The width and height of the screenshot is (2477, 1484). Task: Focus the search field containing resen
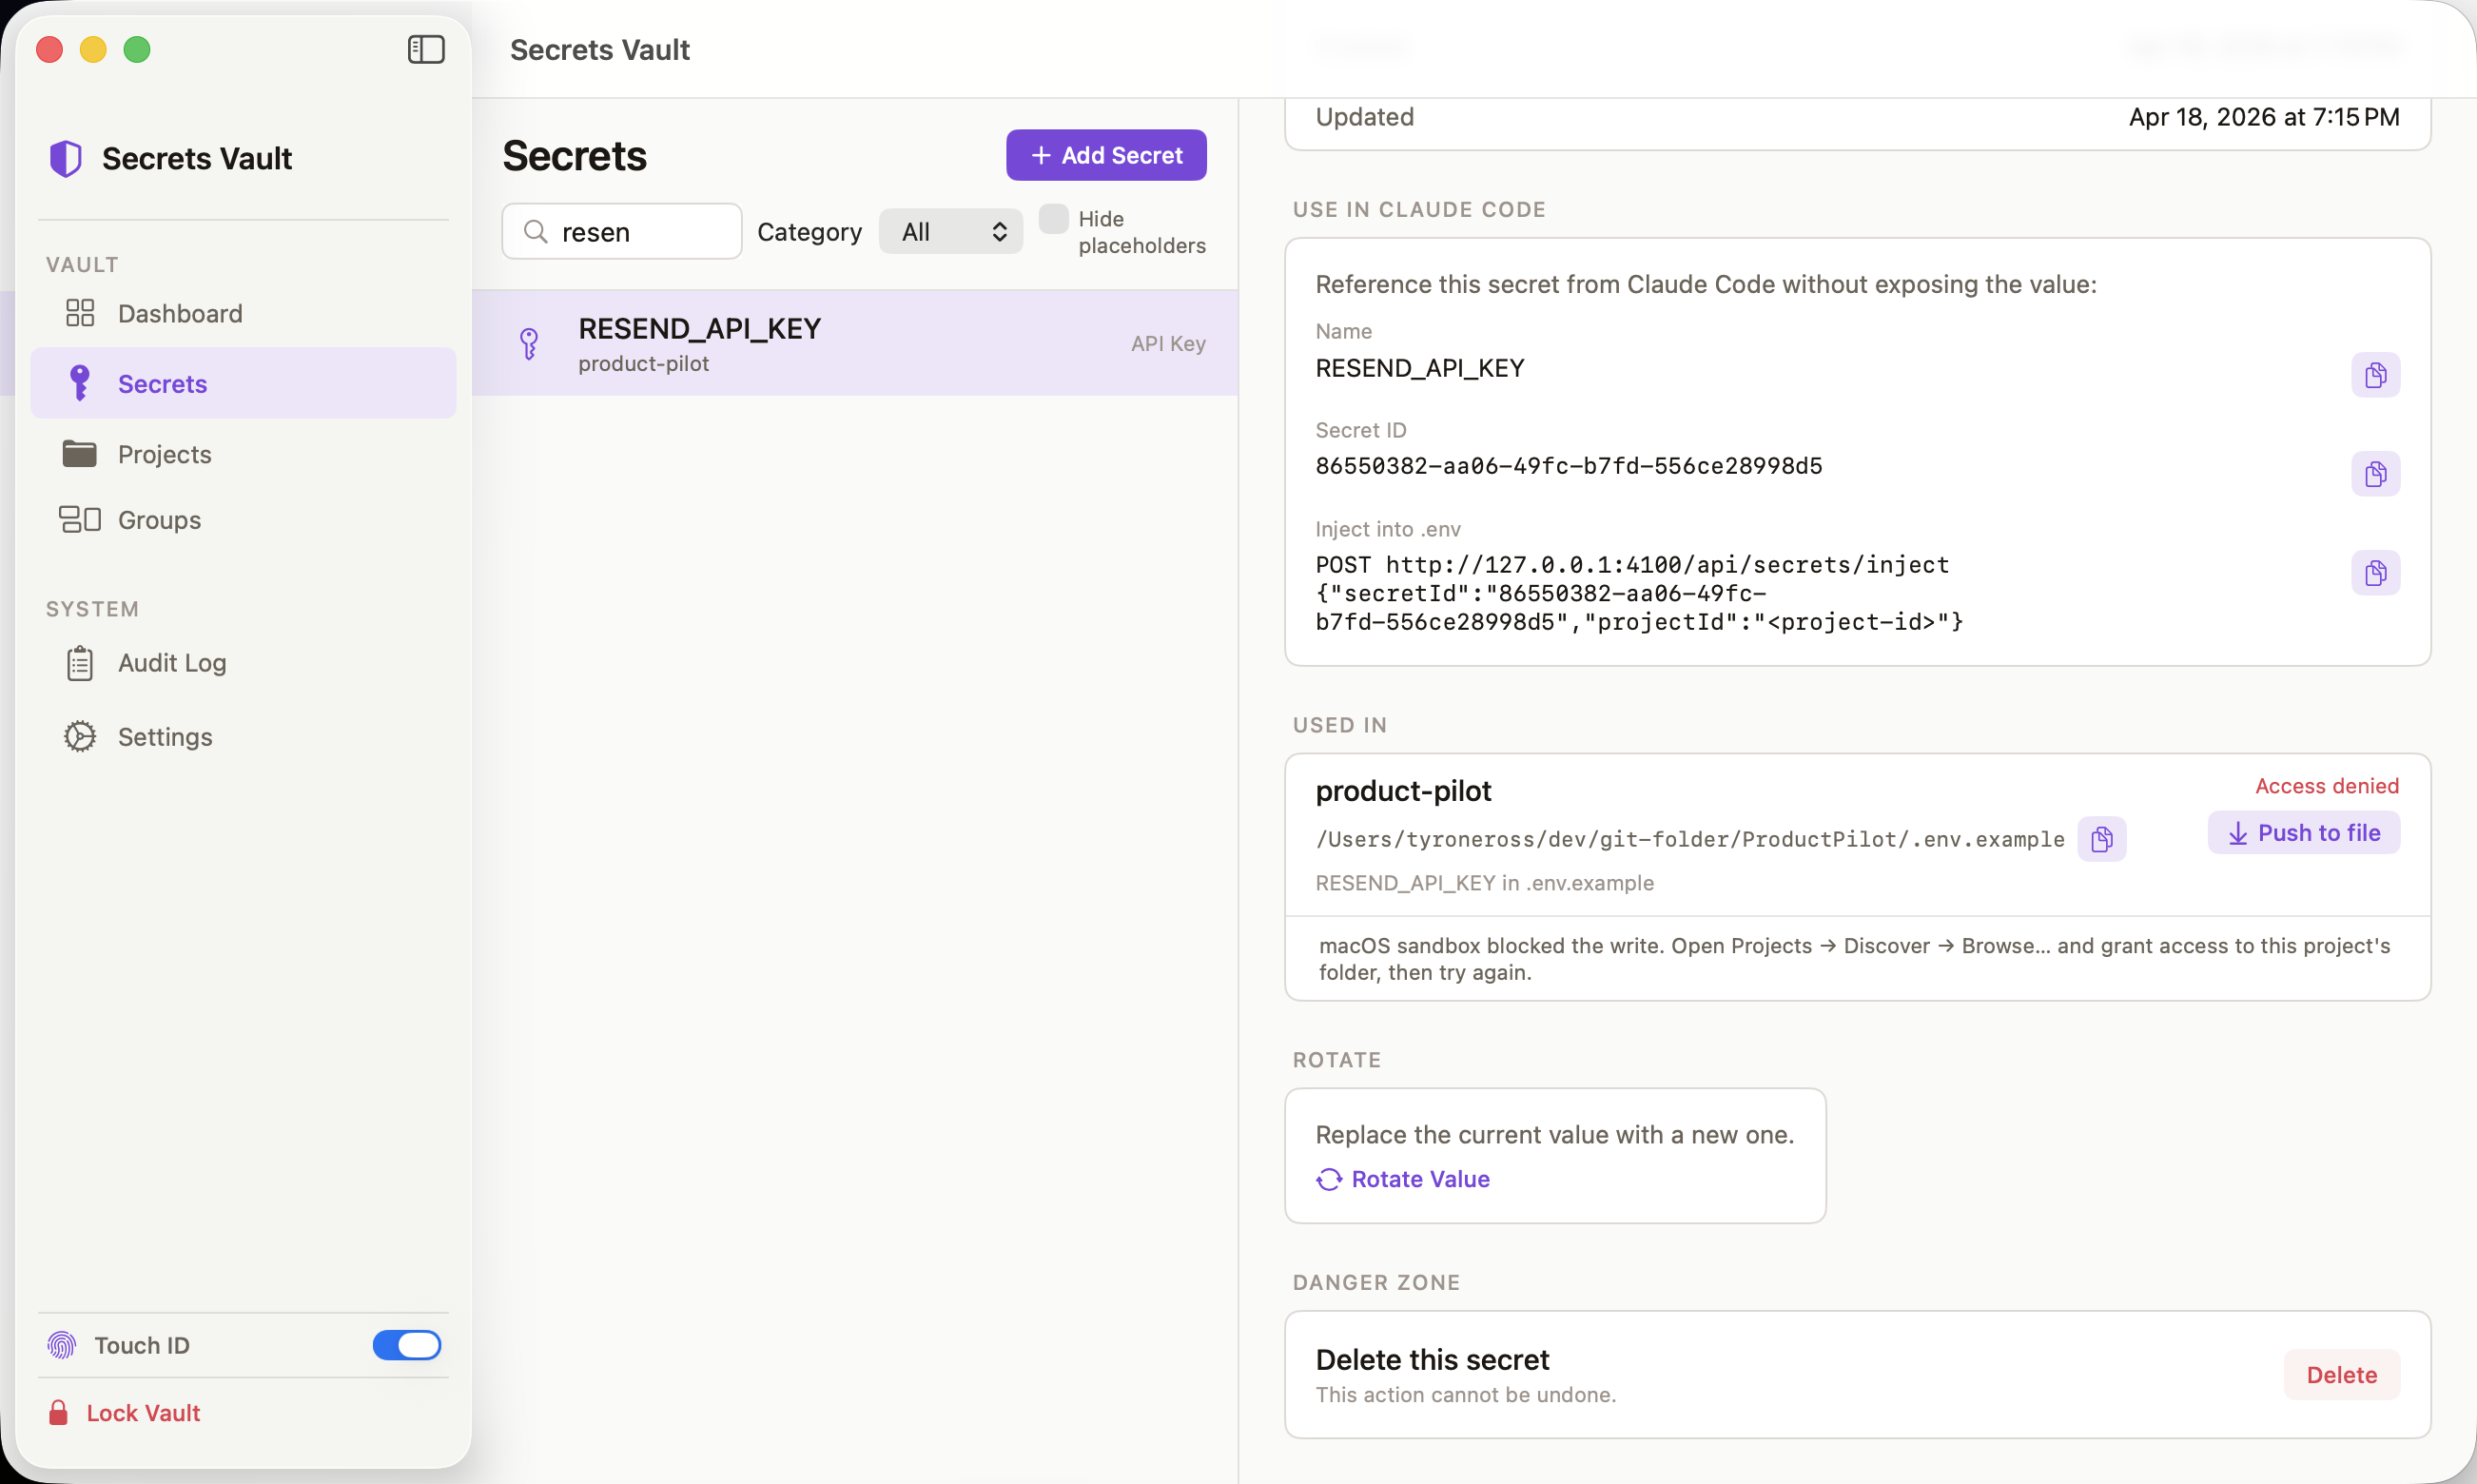coord(622,232)
